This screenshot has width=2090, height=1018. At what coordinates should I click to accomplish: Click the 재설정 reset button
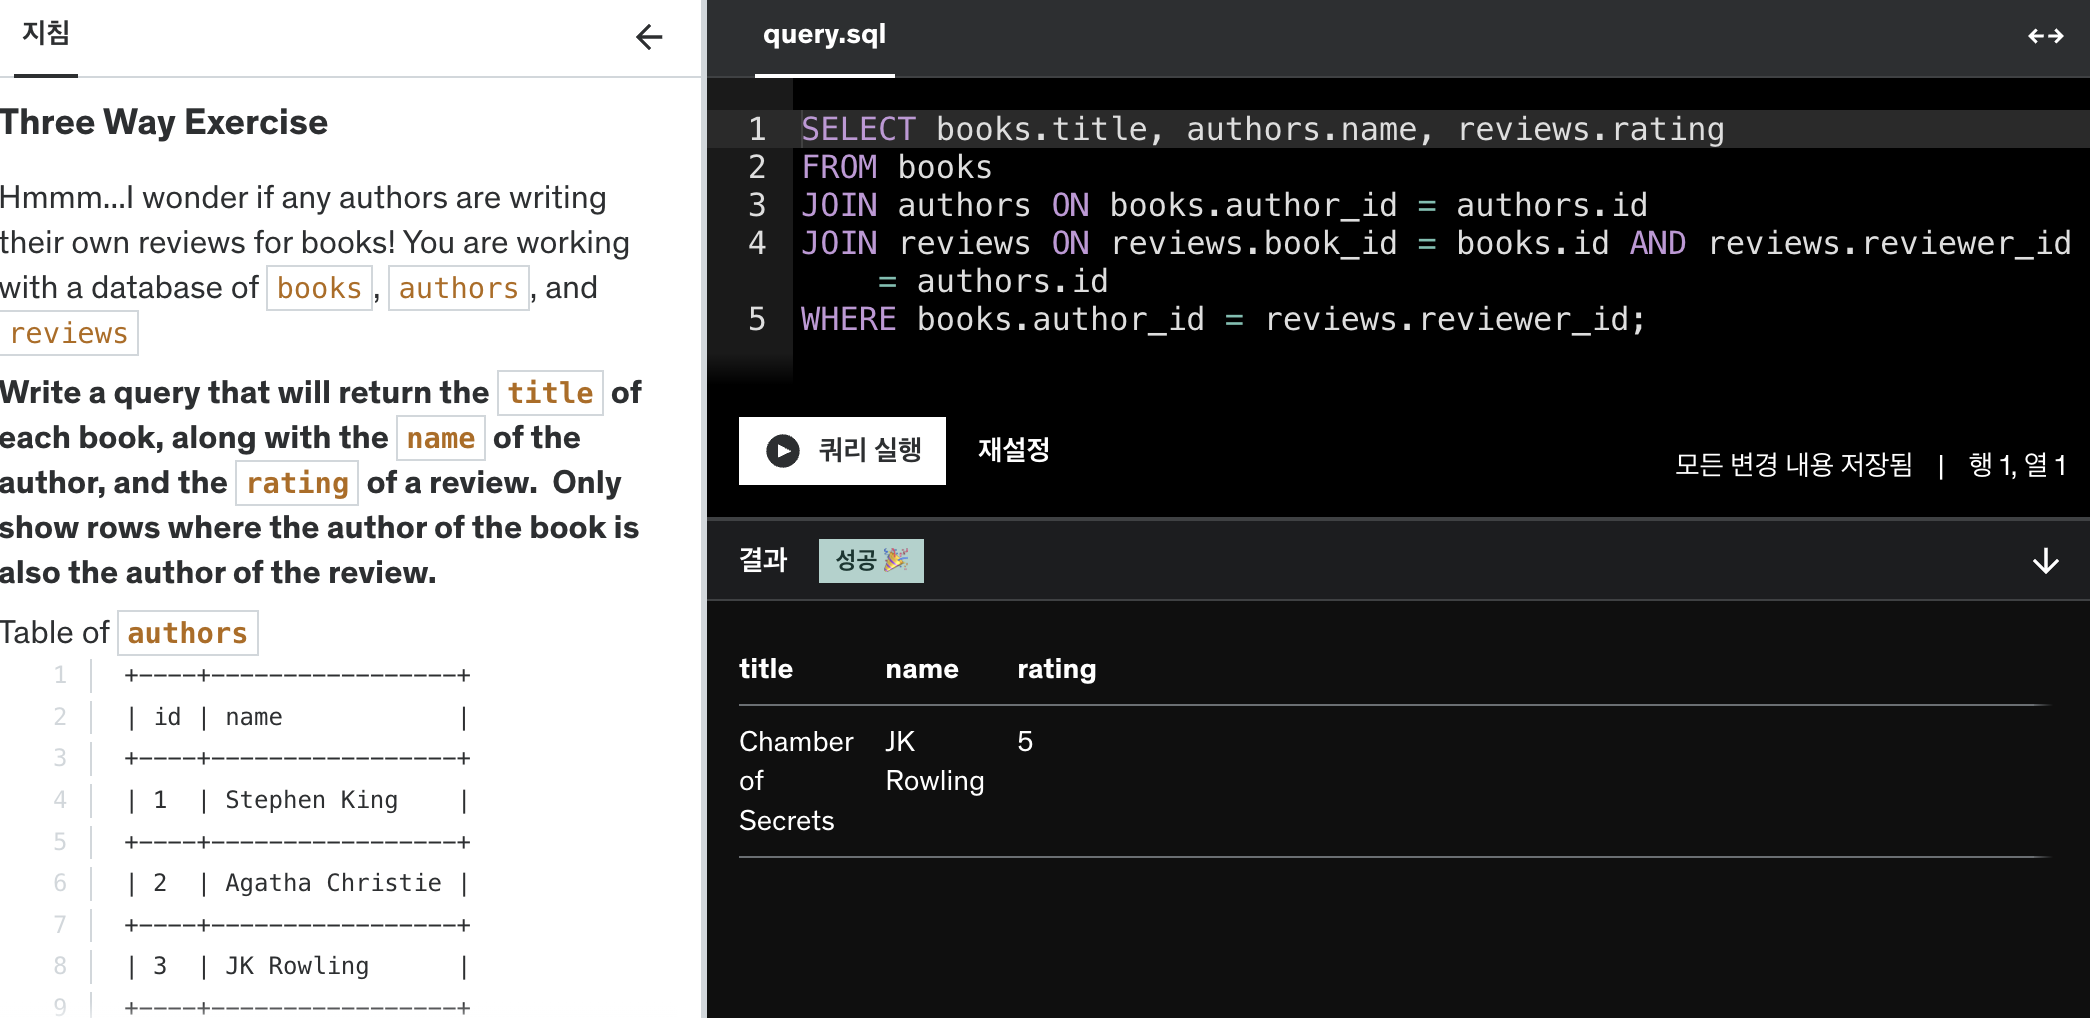[x=1014, y=450]
